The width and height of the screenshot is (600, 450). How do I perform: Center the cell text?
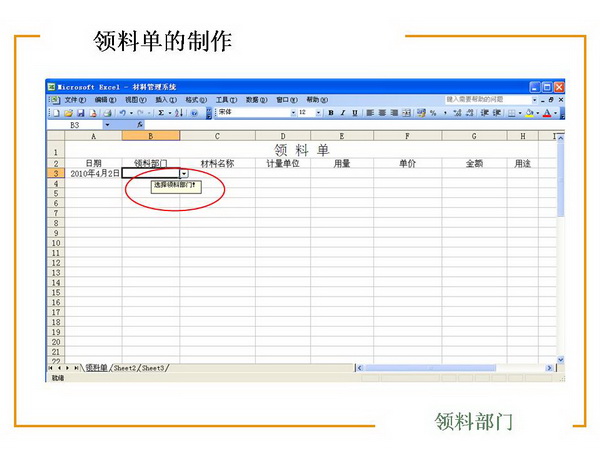(x=382, y=113)
